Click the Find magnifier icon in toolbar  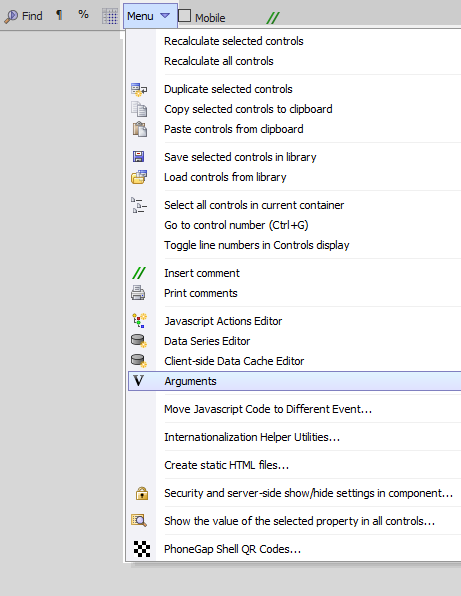coord(11,16)
